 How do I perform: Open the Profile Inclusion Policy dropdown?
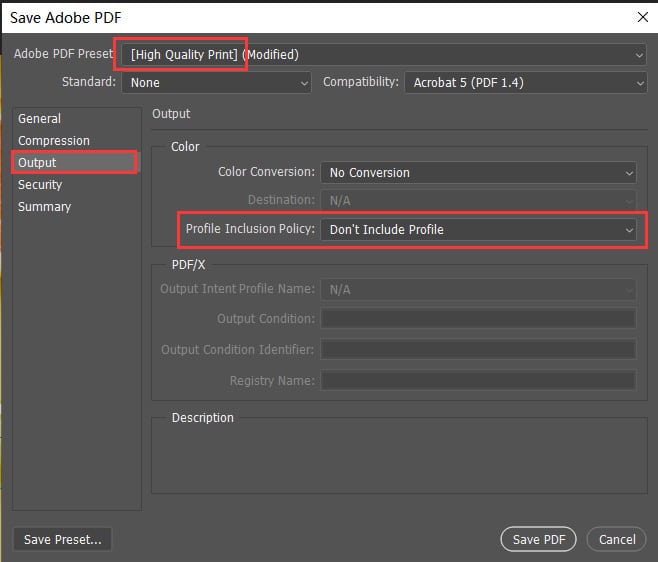tap(478, 230)
